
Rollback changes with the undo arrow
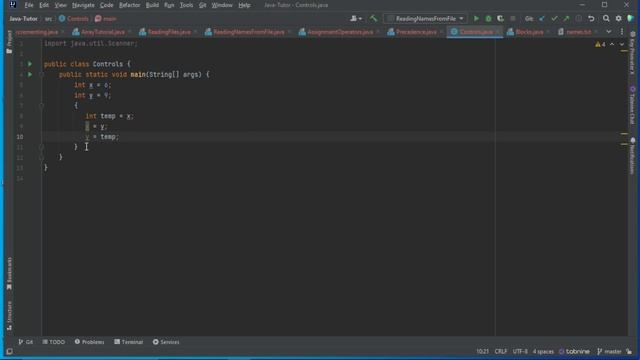(x=591, y=19)
